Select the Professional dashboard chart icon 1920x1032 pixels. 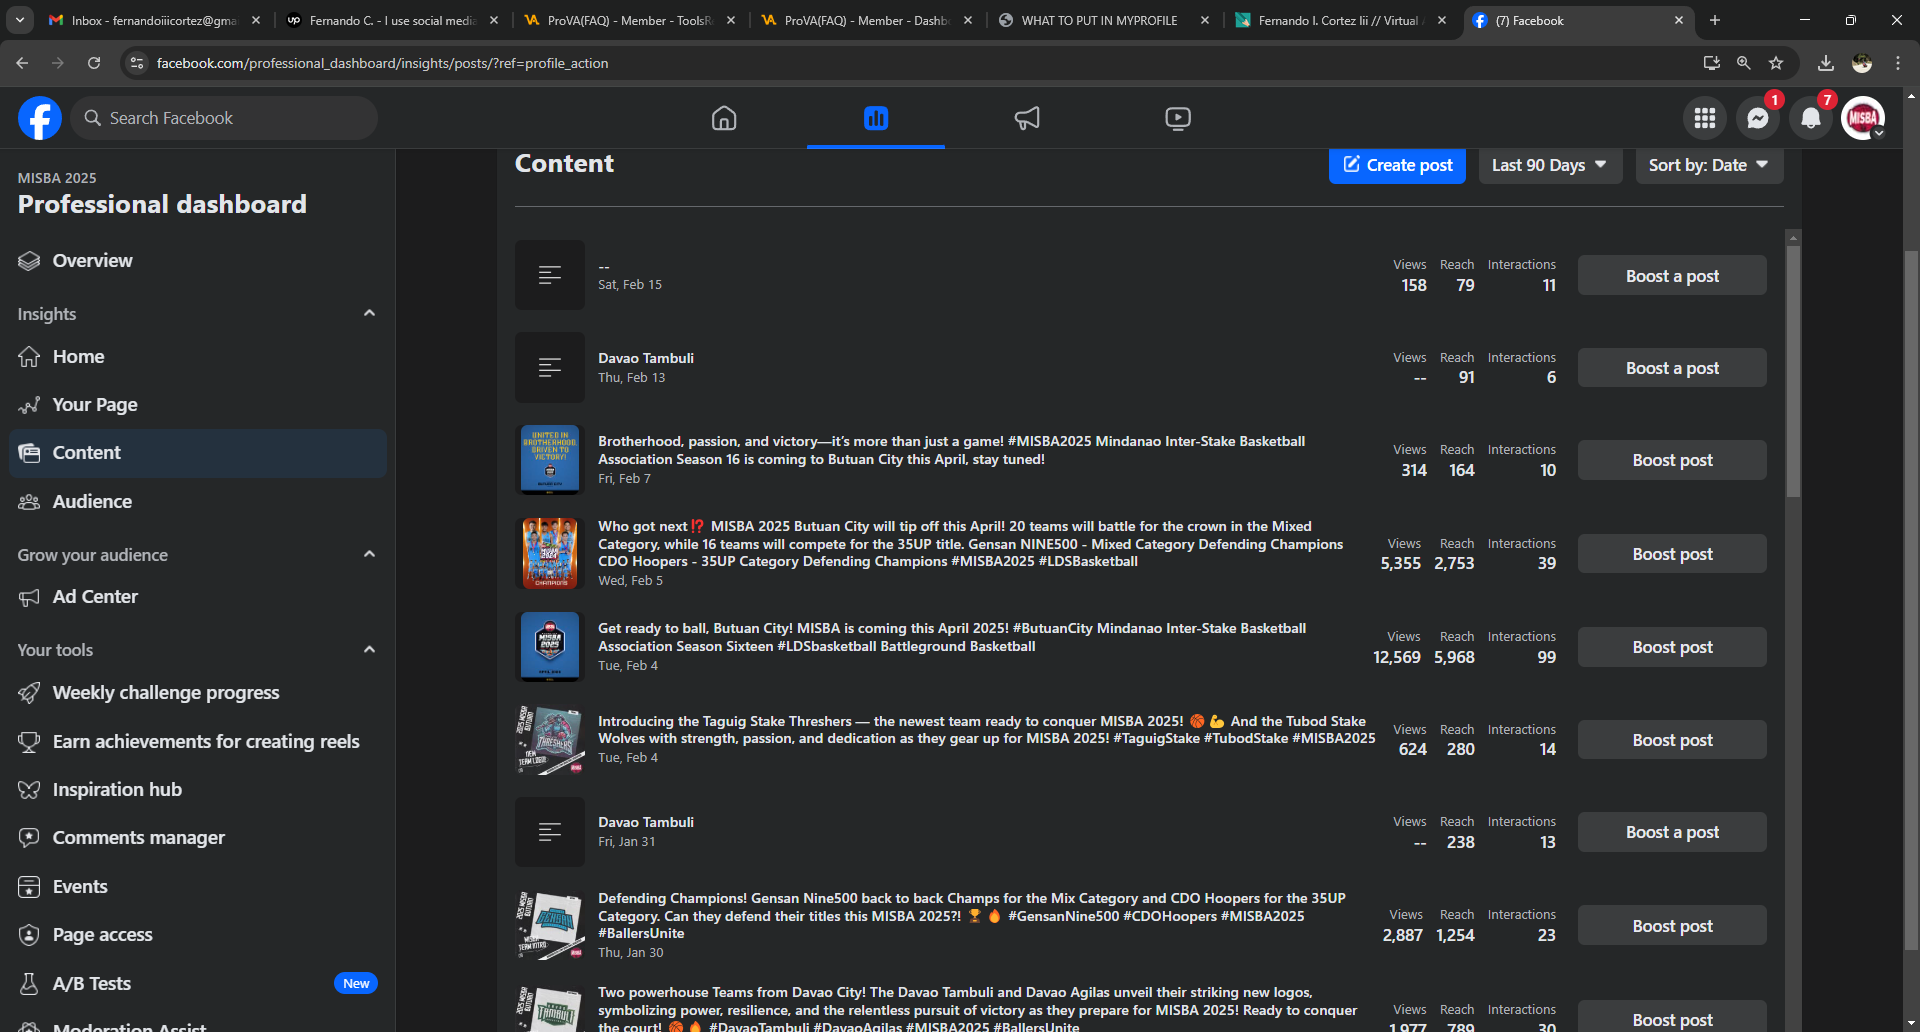876,118
